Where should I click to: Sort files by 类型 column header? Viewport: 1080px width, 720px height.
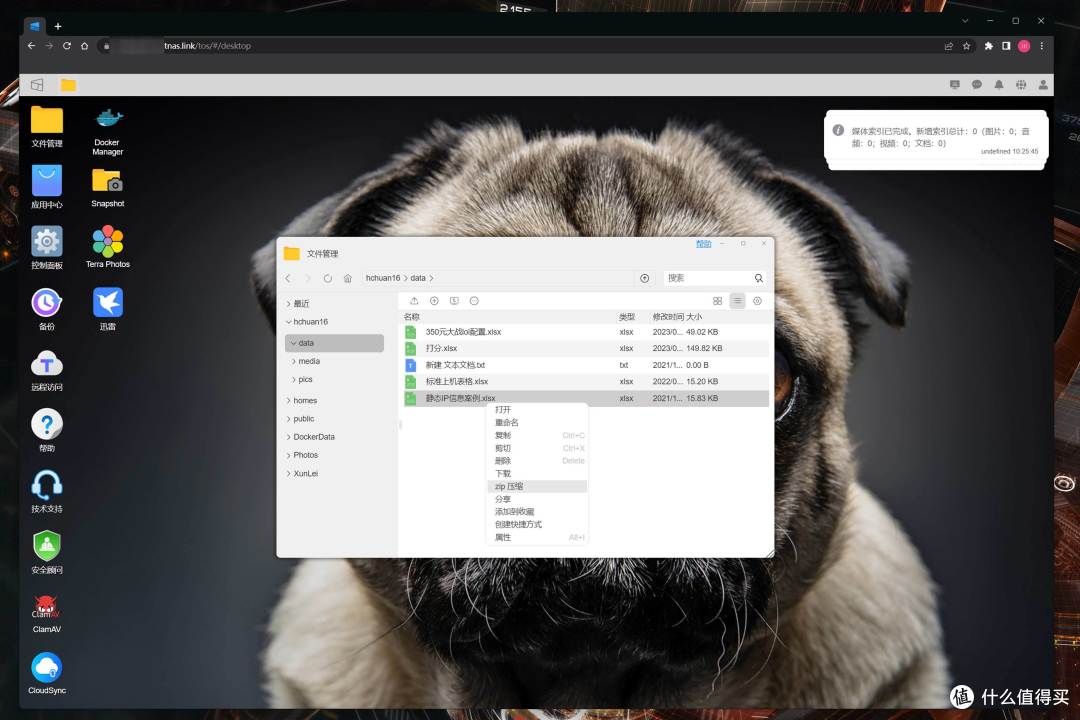coord(627,317)
